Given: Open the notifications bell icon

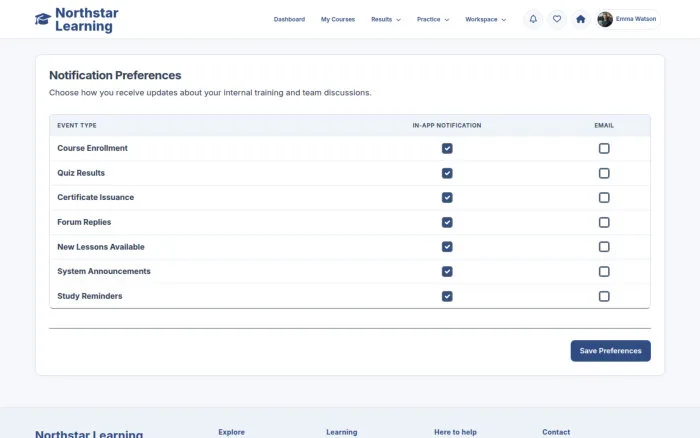Looking at the screenshot, I should (533, 19).
